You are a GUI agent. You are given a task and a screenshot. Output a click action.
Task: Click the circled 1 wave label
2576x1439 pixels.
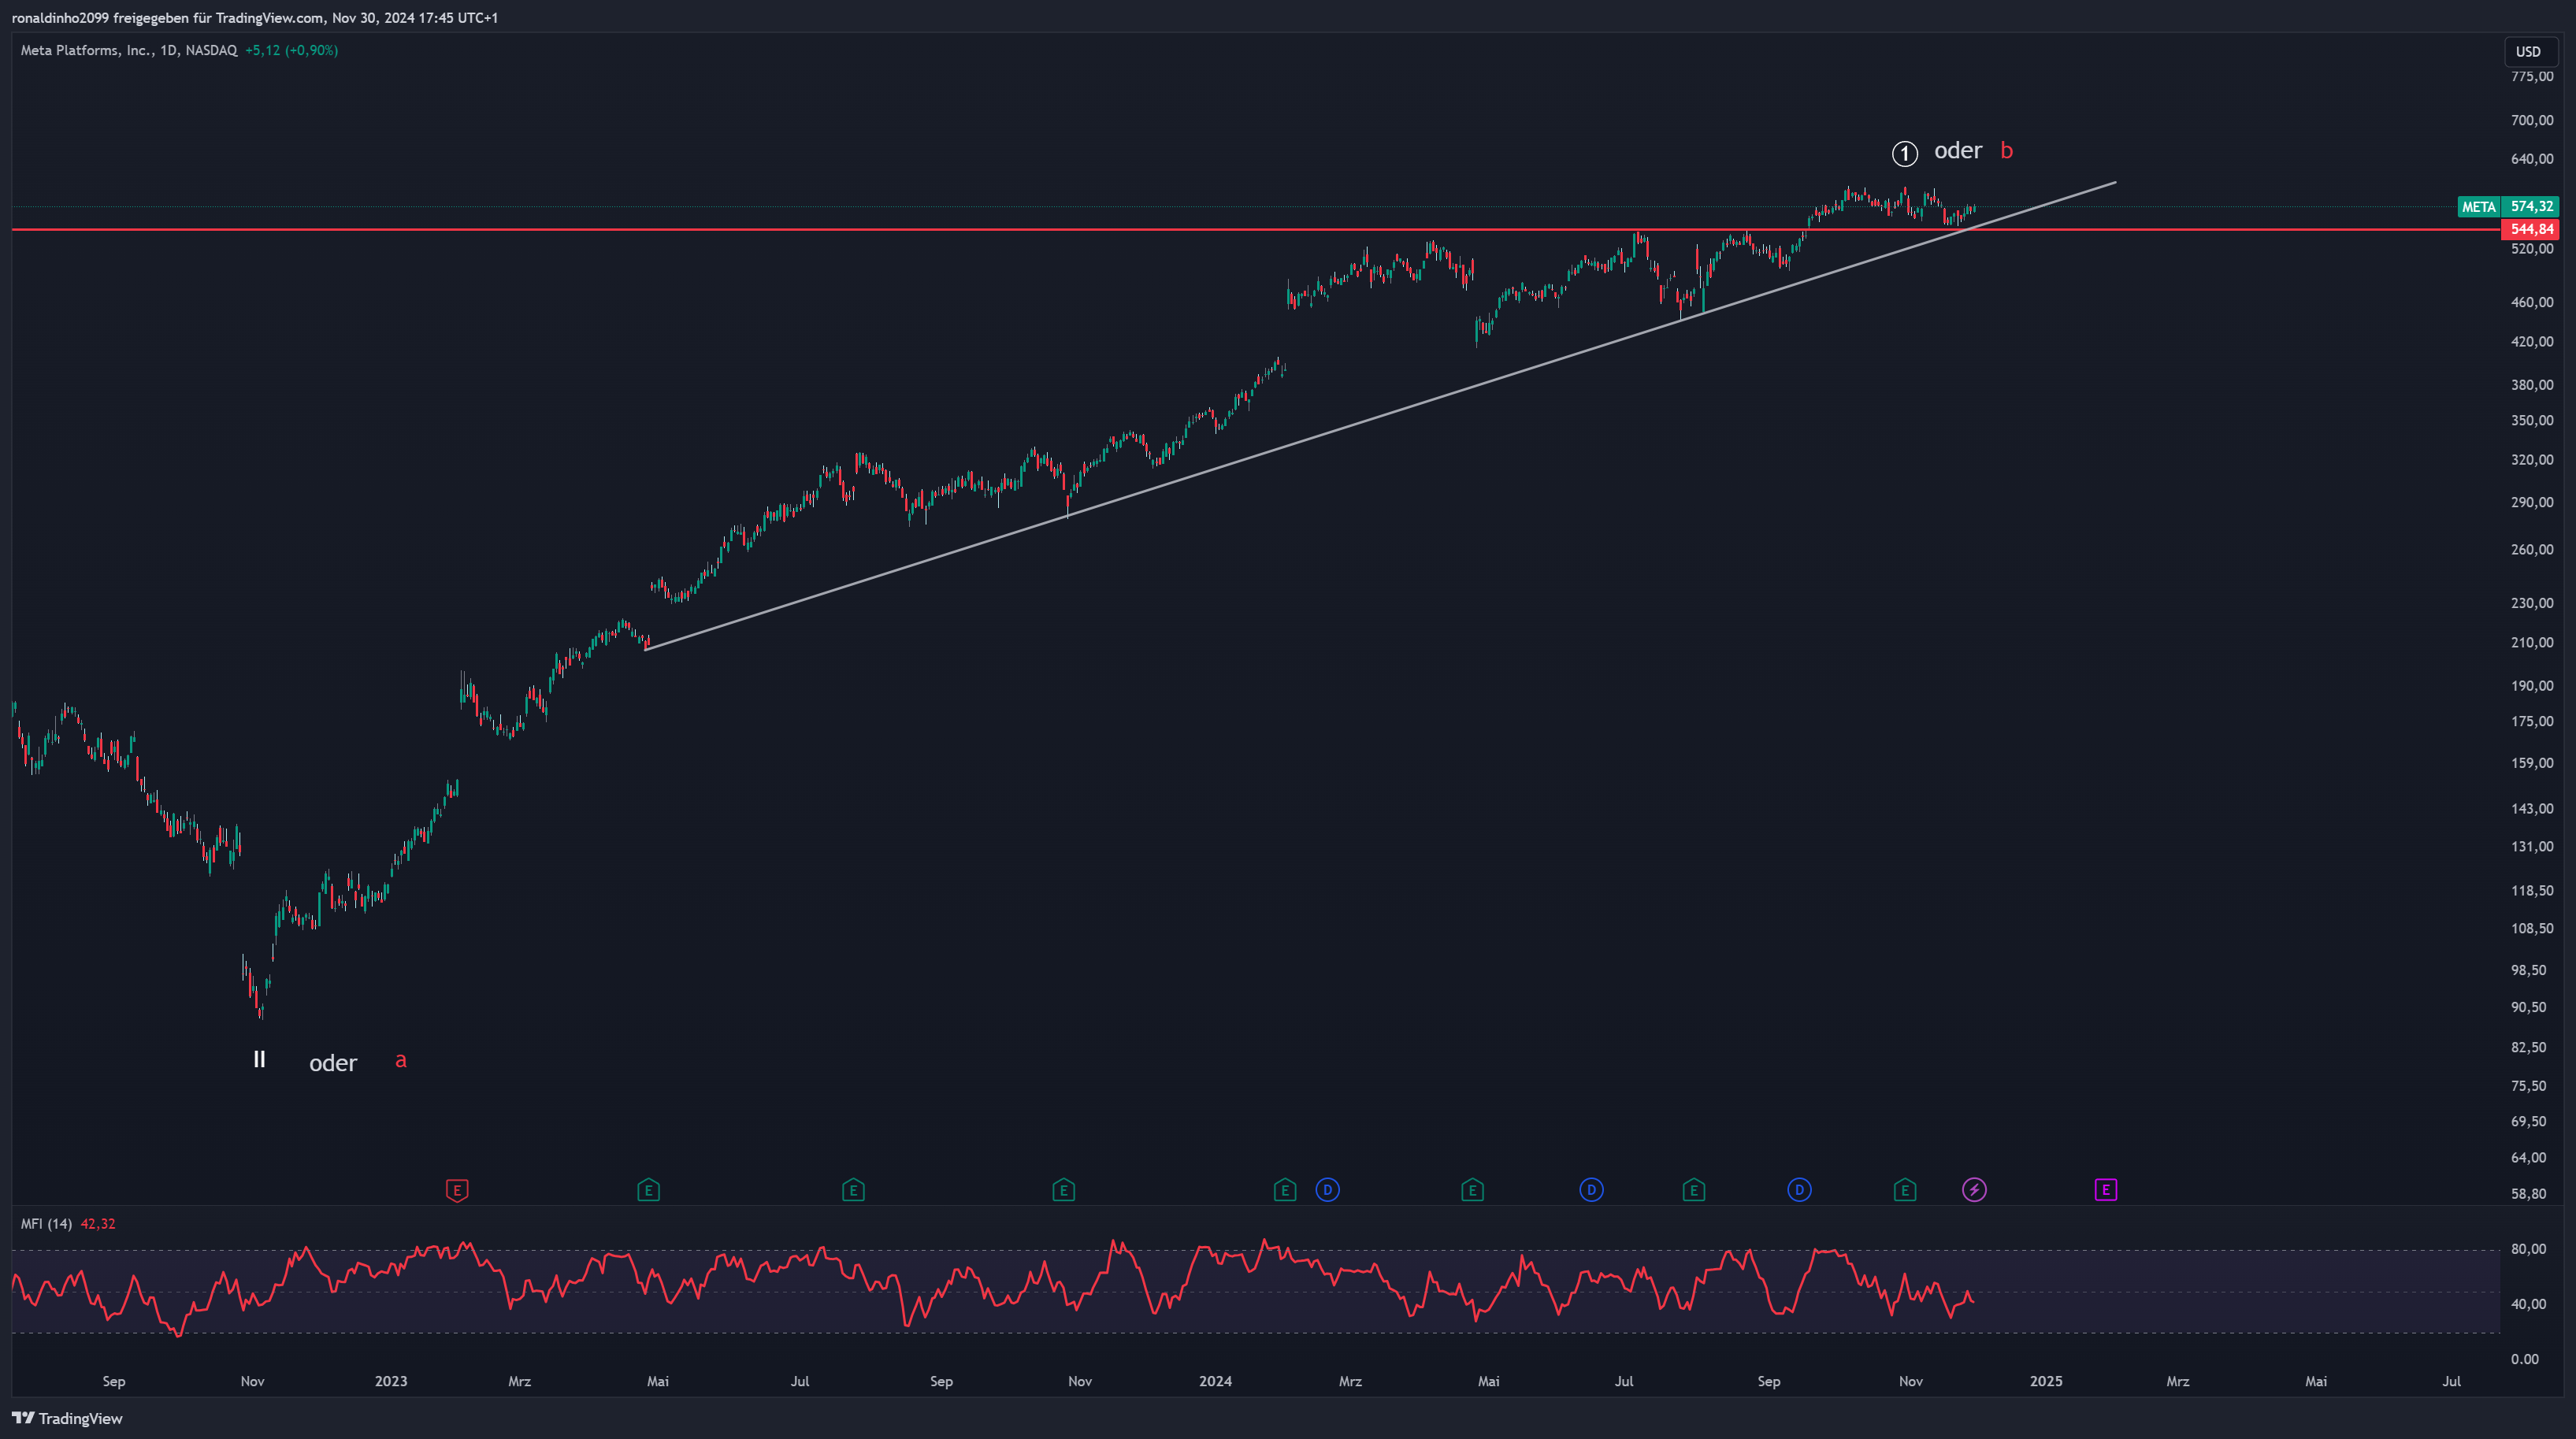(x=1905, y=153)
